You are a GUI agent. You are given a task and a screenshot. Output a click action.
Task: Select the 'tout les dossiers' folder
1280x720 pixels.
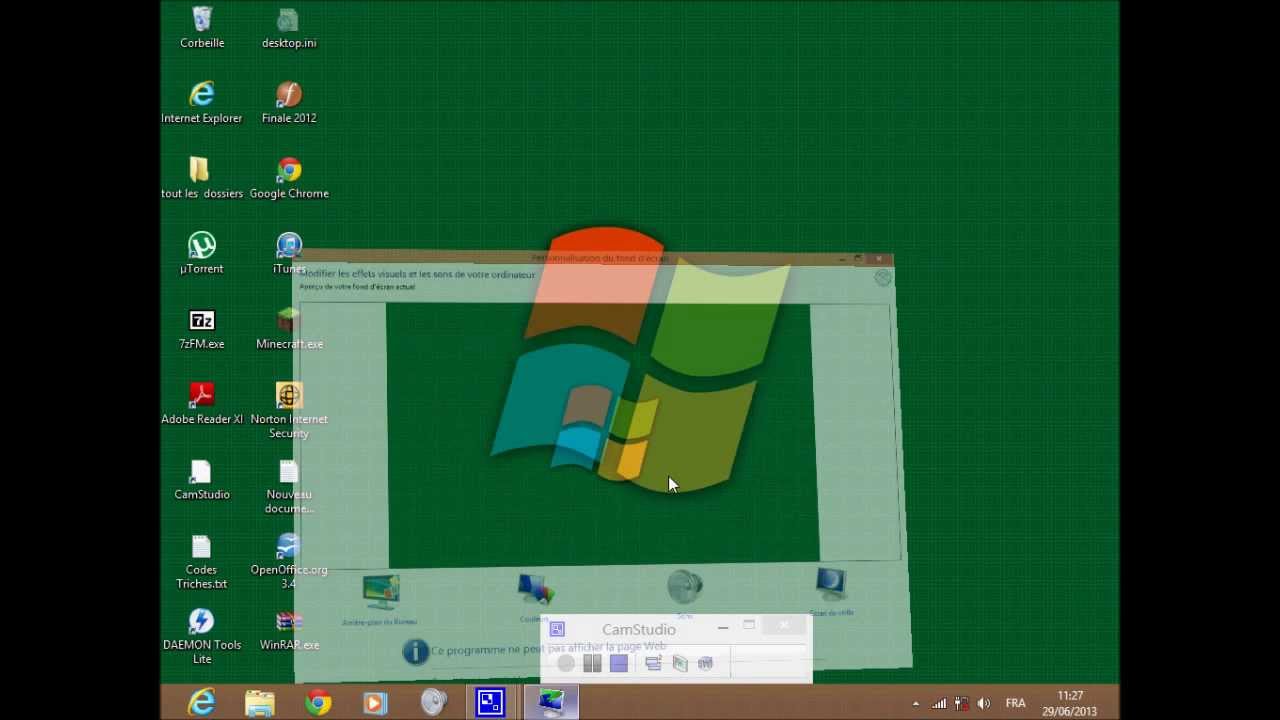coord(202,178)
